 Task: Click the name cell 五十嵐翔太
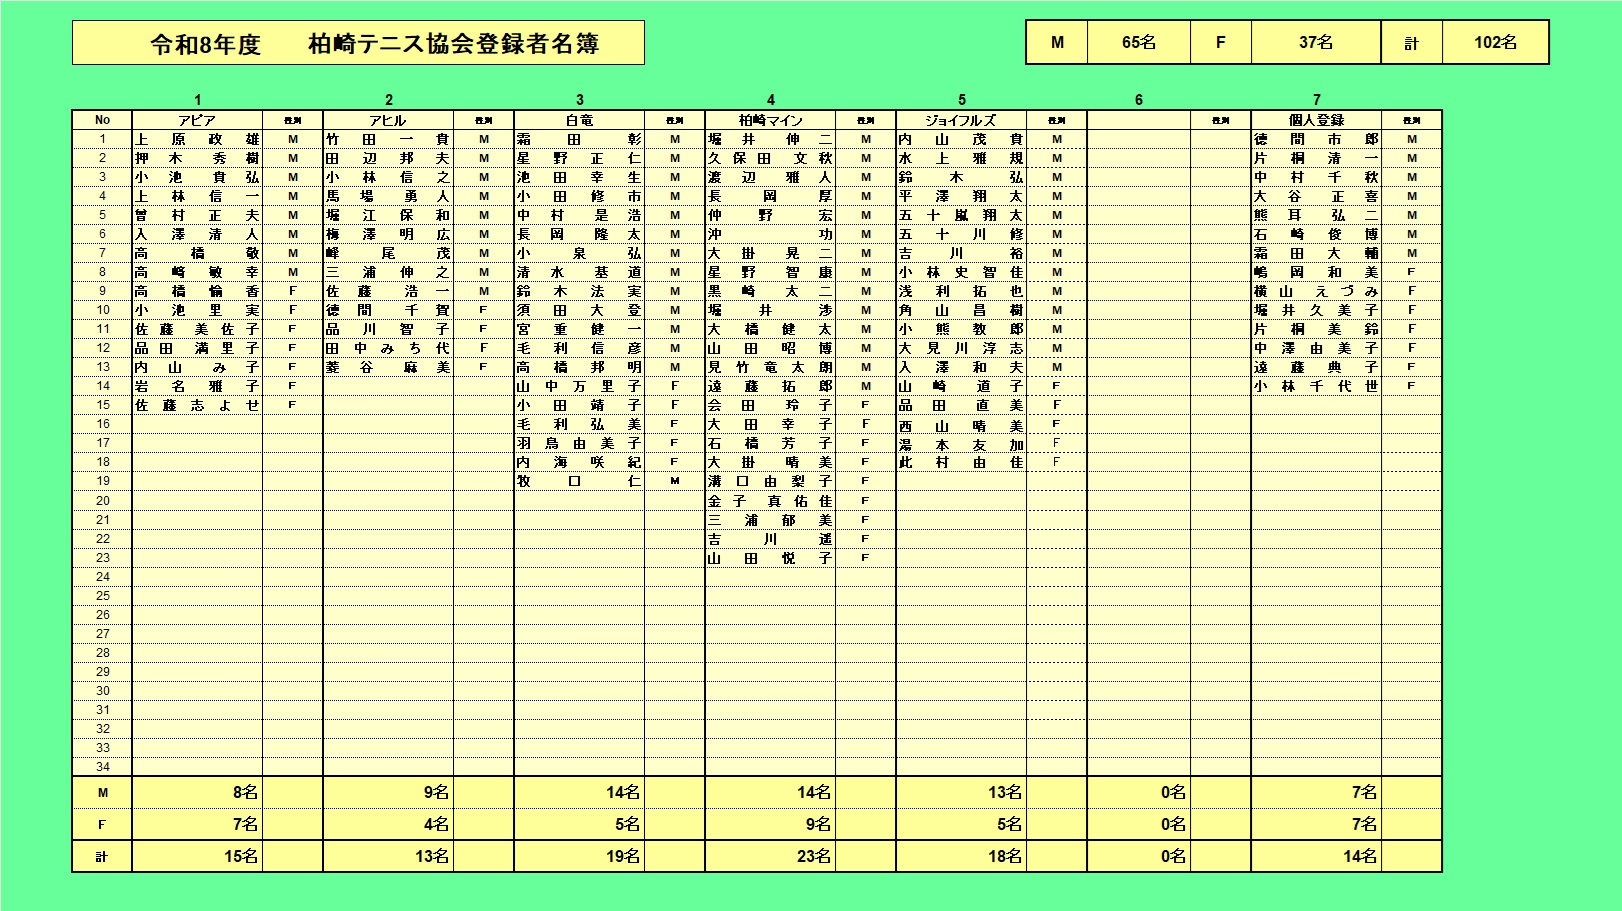point(961,215)
